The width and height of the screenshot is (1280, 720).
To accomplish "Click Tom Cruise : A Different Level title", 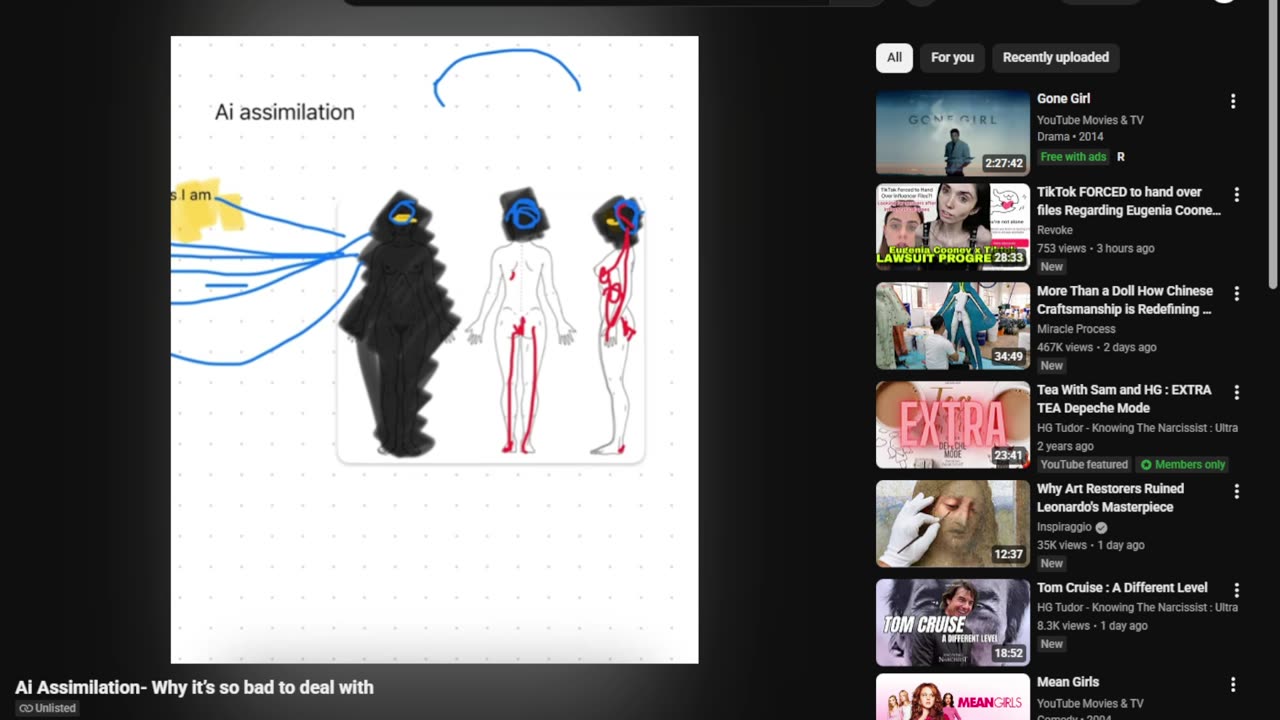I will 1122,588.
